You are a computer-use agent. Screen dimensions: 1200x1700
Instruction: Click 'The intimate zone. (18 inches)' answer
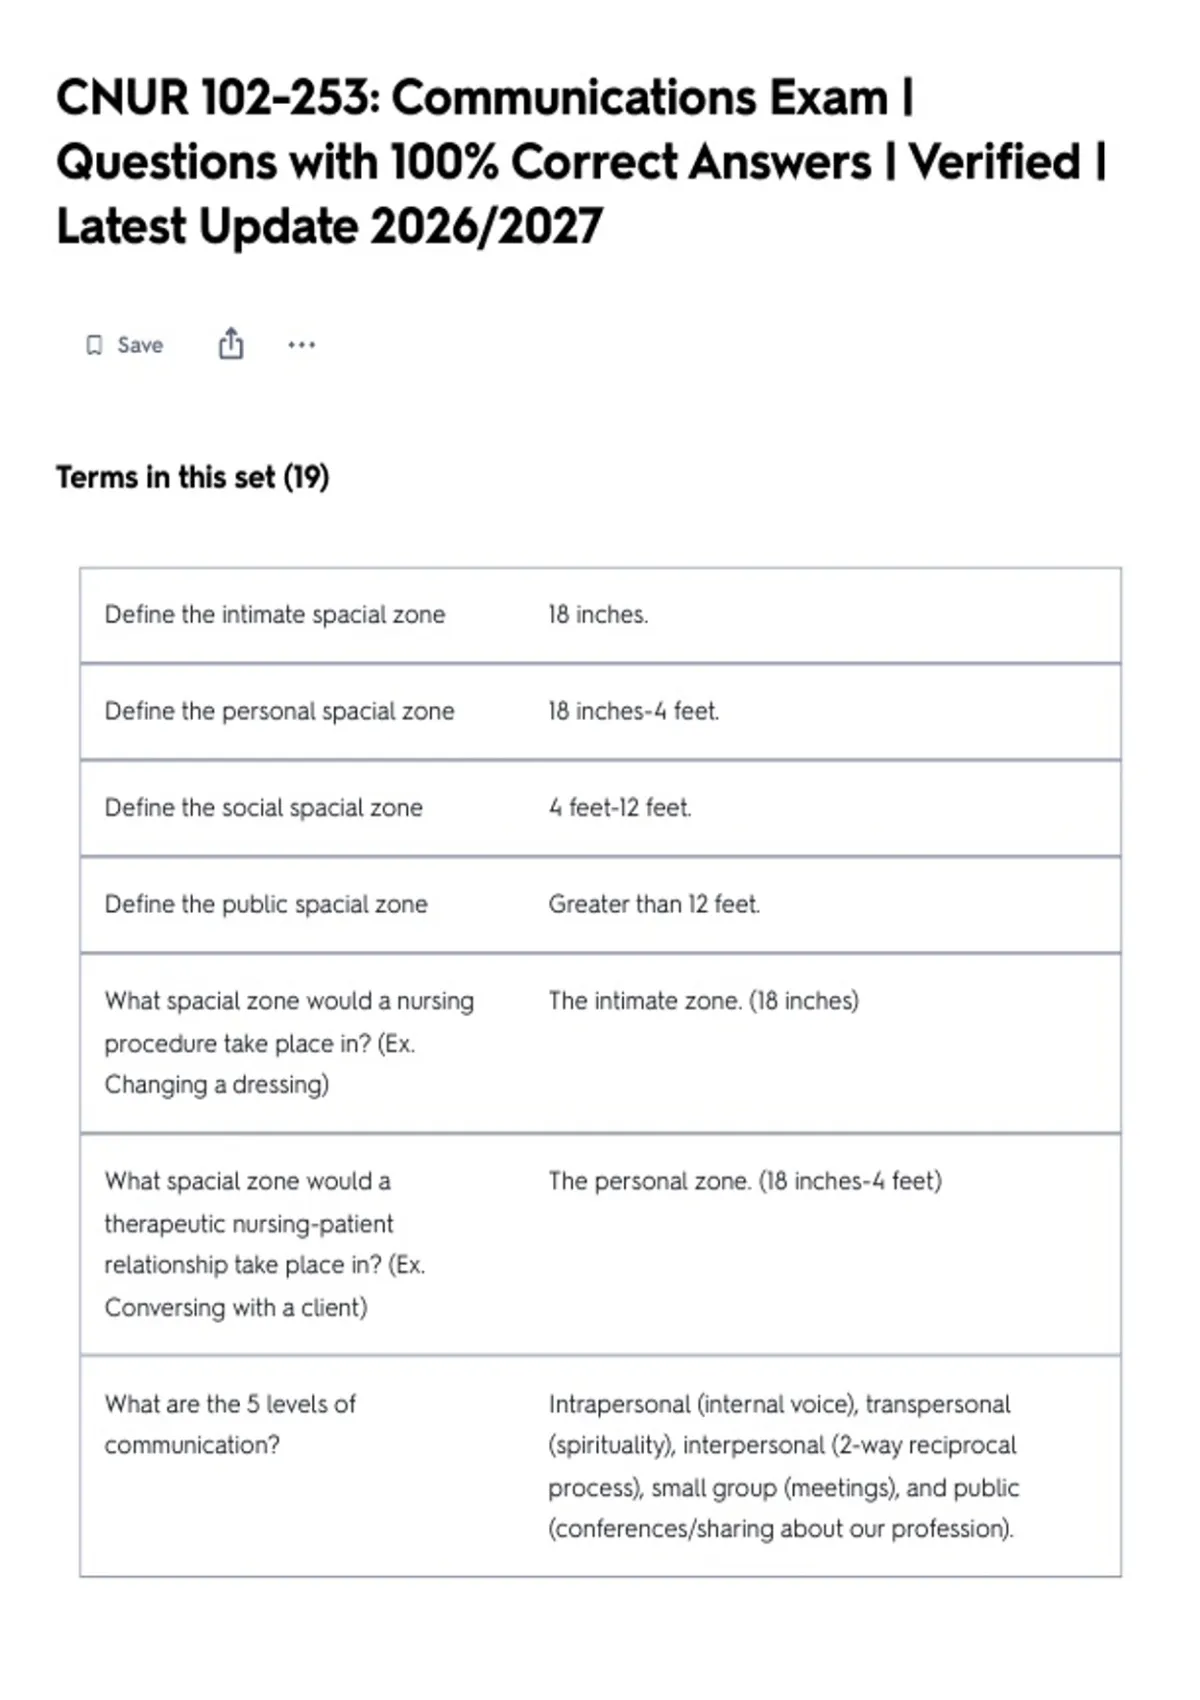coord(703,1001)
